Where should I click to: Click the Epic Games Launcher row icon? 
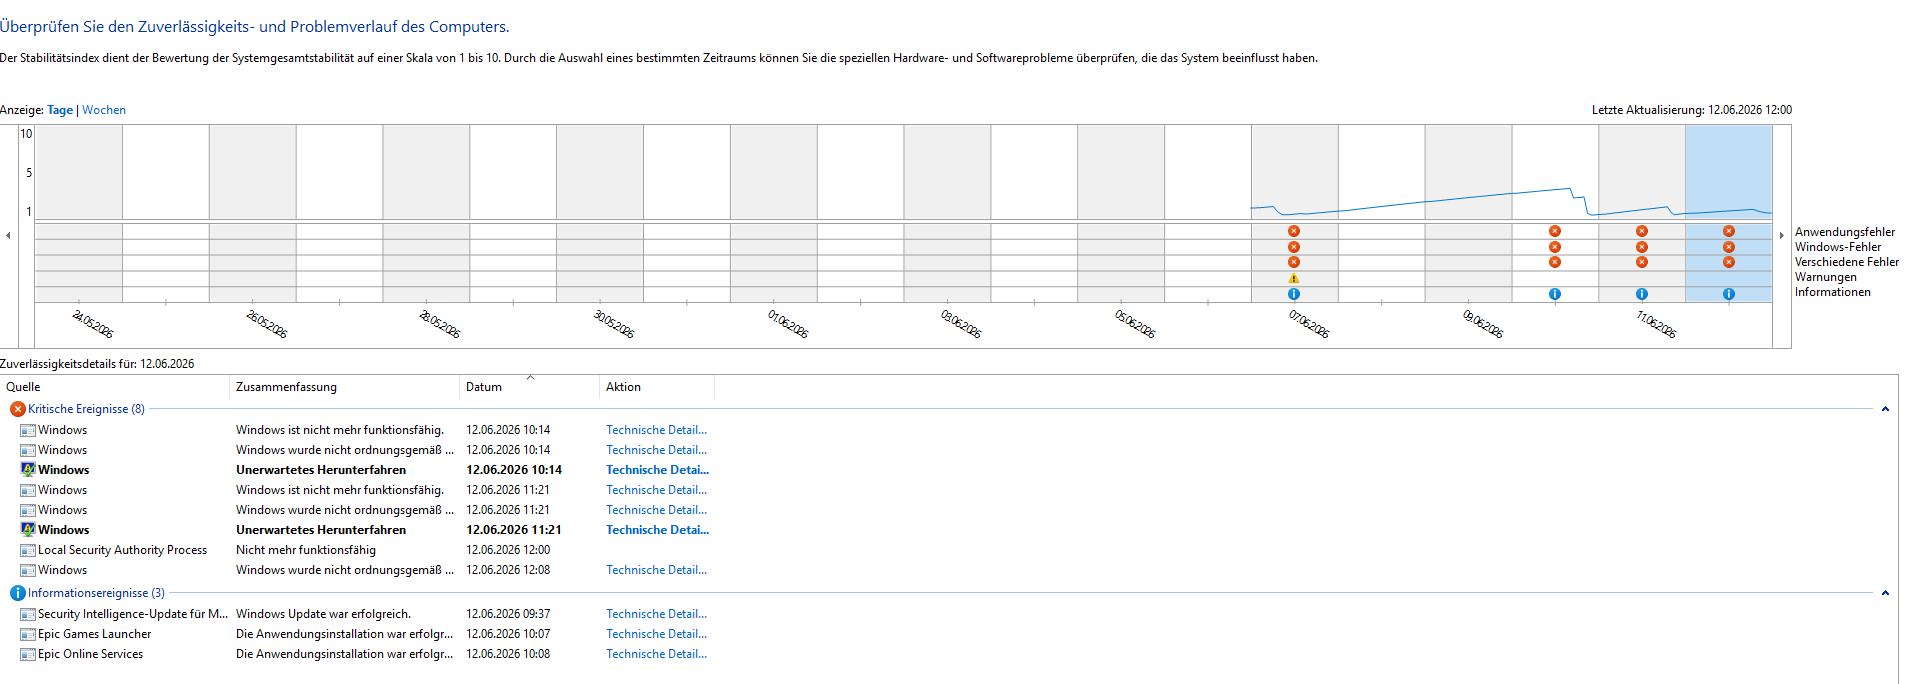click(x=28, y=634)
